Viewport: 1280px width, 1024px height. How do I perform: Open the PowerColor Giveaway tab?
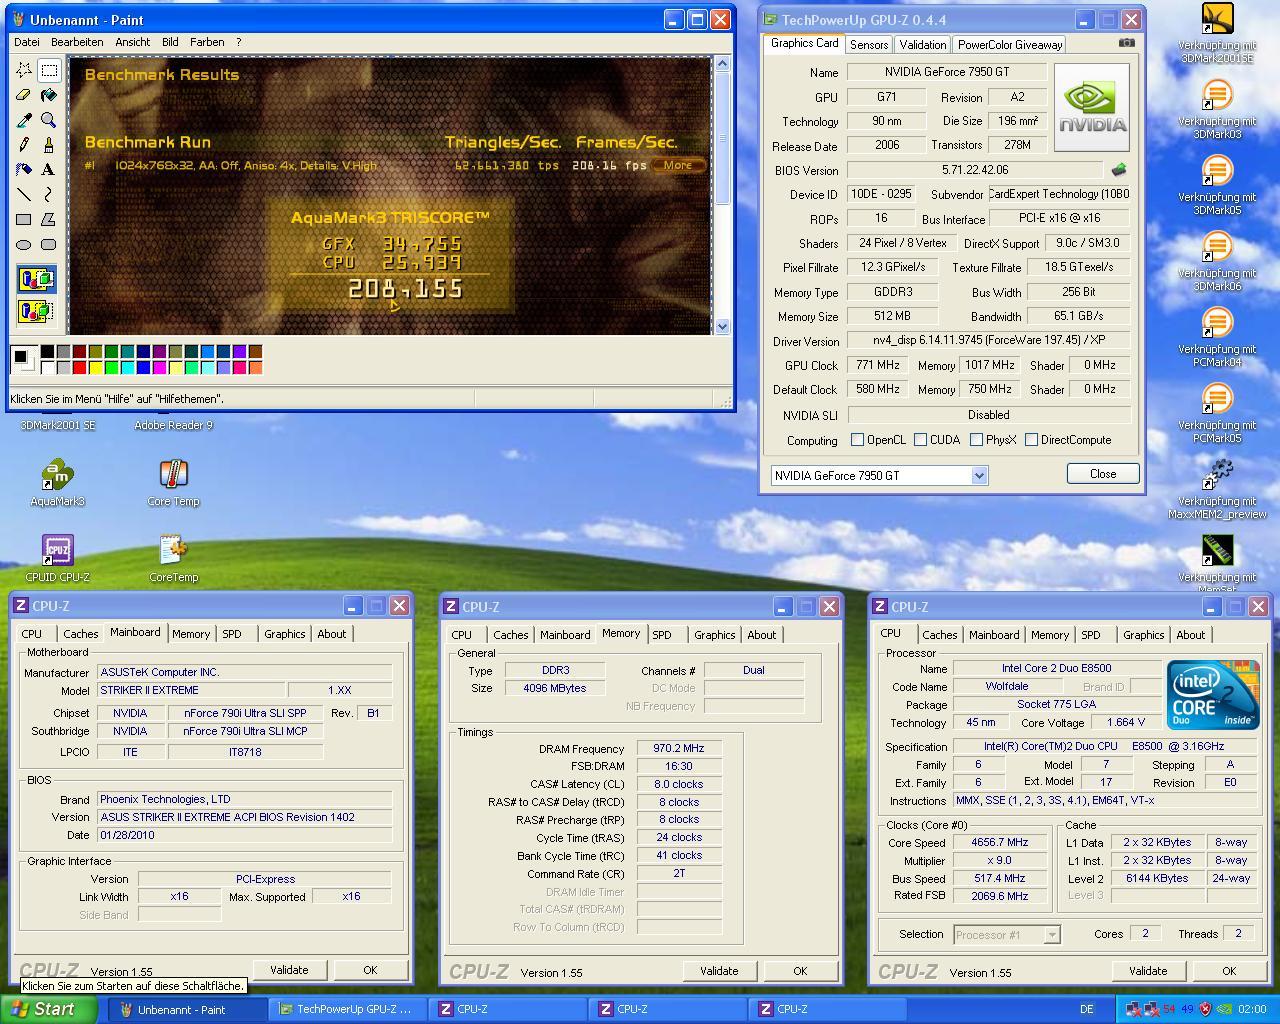coord(1010,45)
